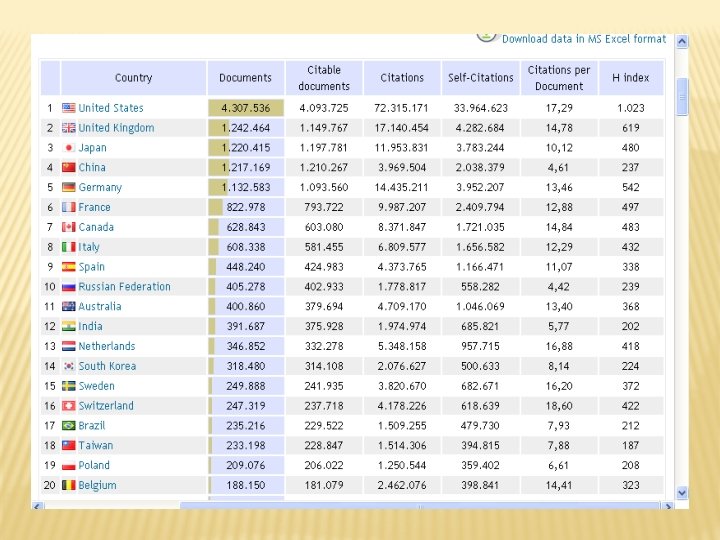Sort table by Country column header
The width and height of the screenshot is (720, 540).
[133, 78]
